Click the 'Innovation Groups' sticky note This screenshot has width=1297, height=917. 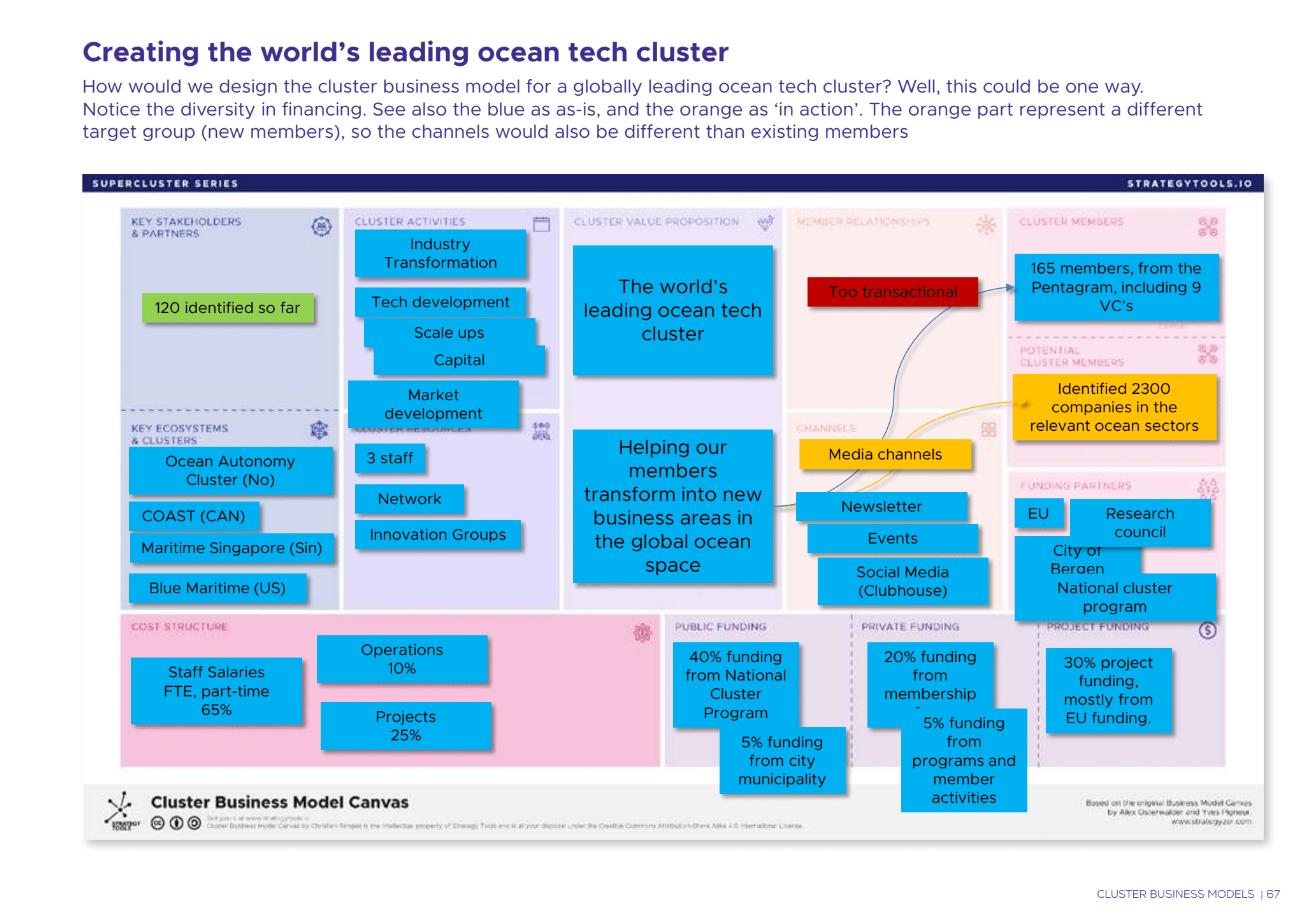coord(437,536)
